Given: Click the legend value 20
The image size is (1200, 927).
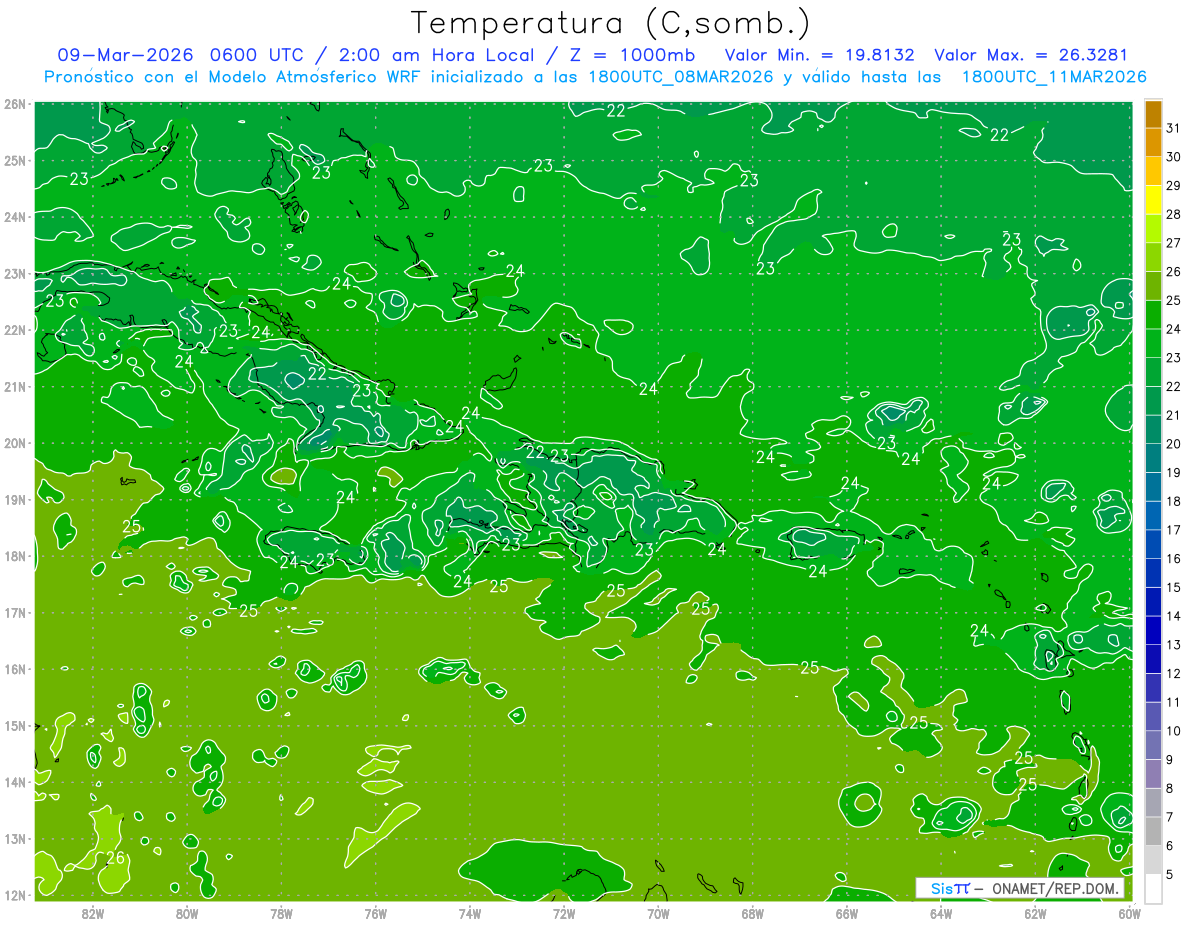Looking at the screenshot, I should [1173, 444].
